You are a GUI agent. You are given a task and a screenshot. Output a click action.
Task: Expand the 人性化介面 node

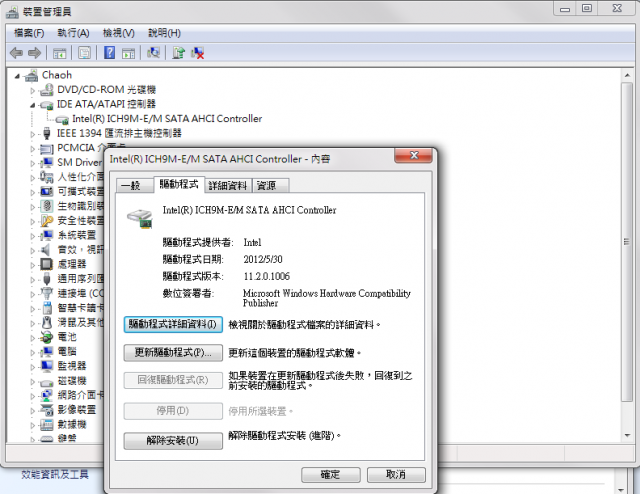point(33,178)
